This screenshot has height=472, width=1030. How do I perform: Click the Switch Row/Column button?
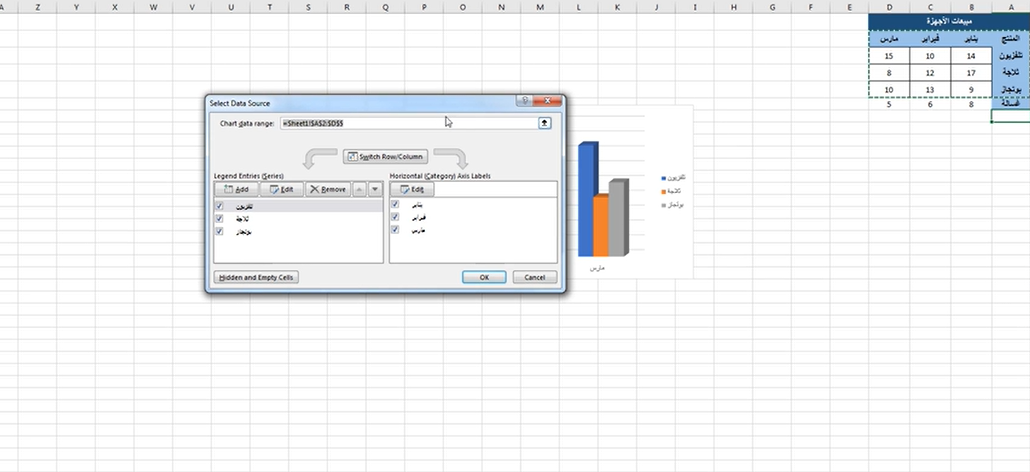[385, 157]
